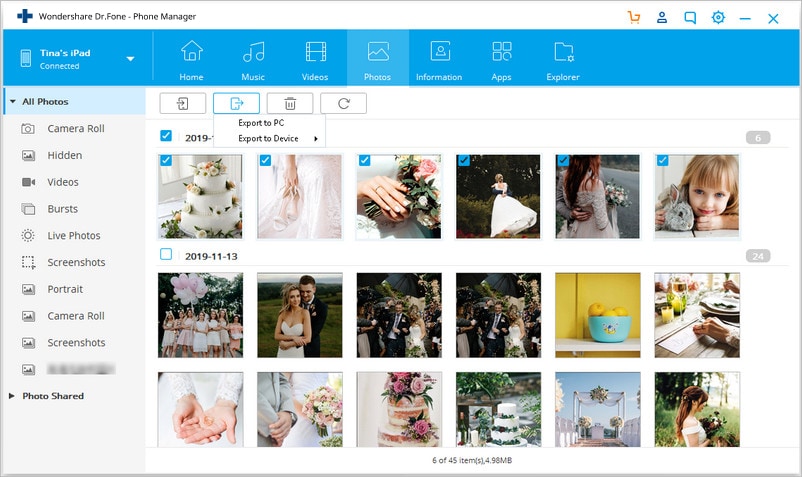This screenshot has height=477, width=802.
Task: Uncheck the first date group checkbox
Action: pos(166,135)
